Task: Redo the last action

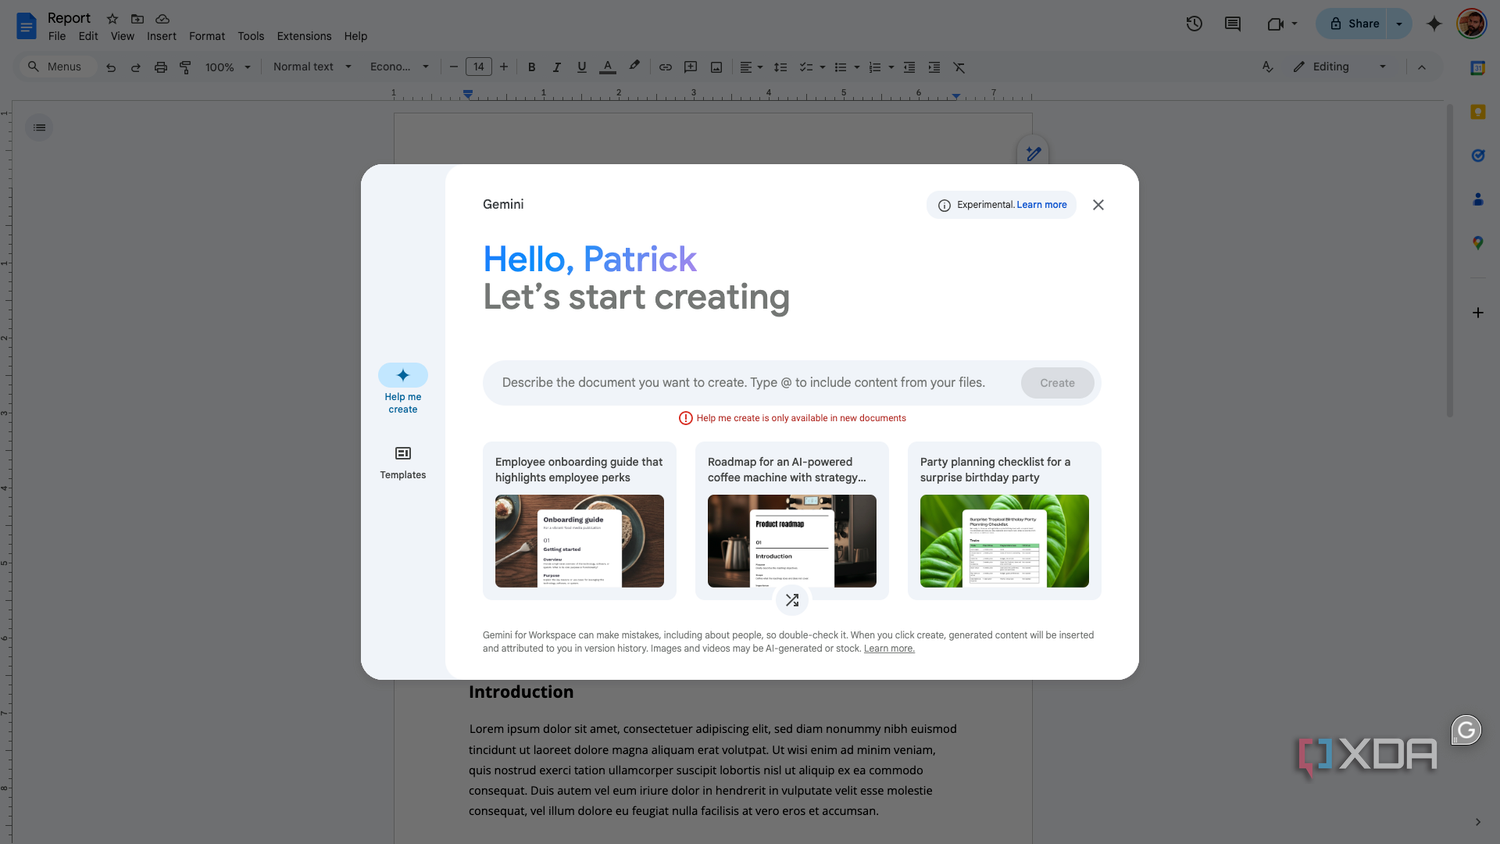Action: click(135, 67)
